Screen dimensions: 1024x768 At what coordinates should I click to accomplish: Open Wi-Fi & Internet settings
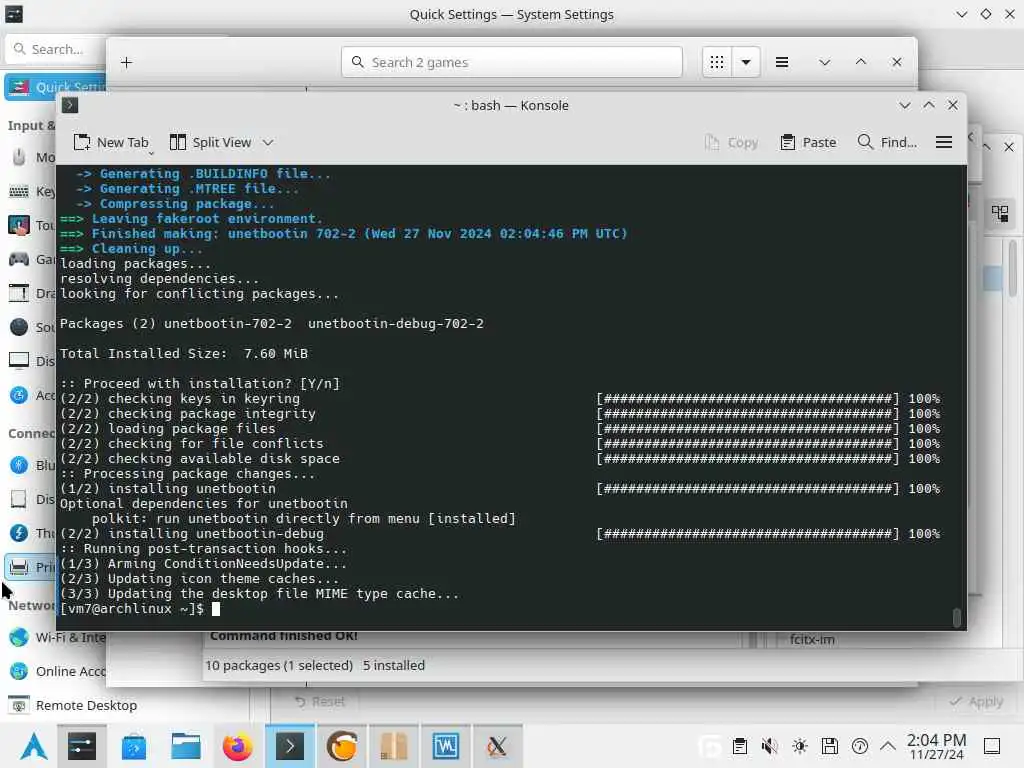pyautogui.click(x=56, y=637)
